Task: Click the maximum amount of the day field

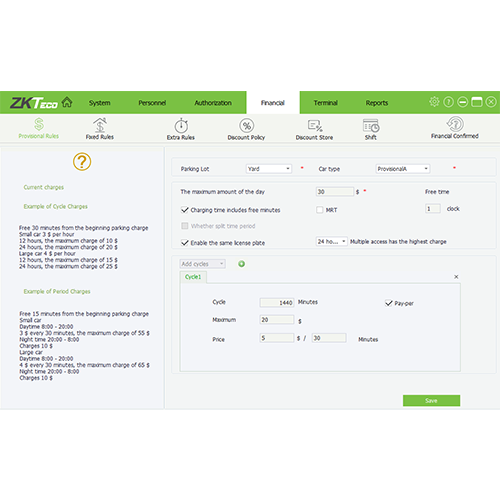Action: click(x=335, y=192)
